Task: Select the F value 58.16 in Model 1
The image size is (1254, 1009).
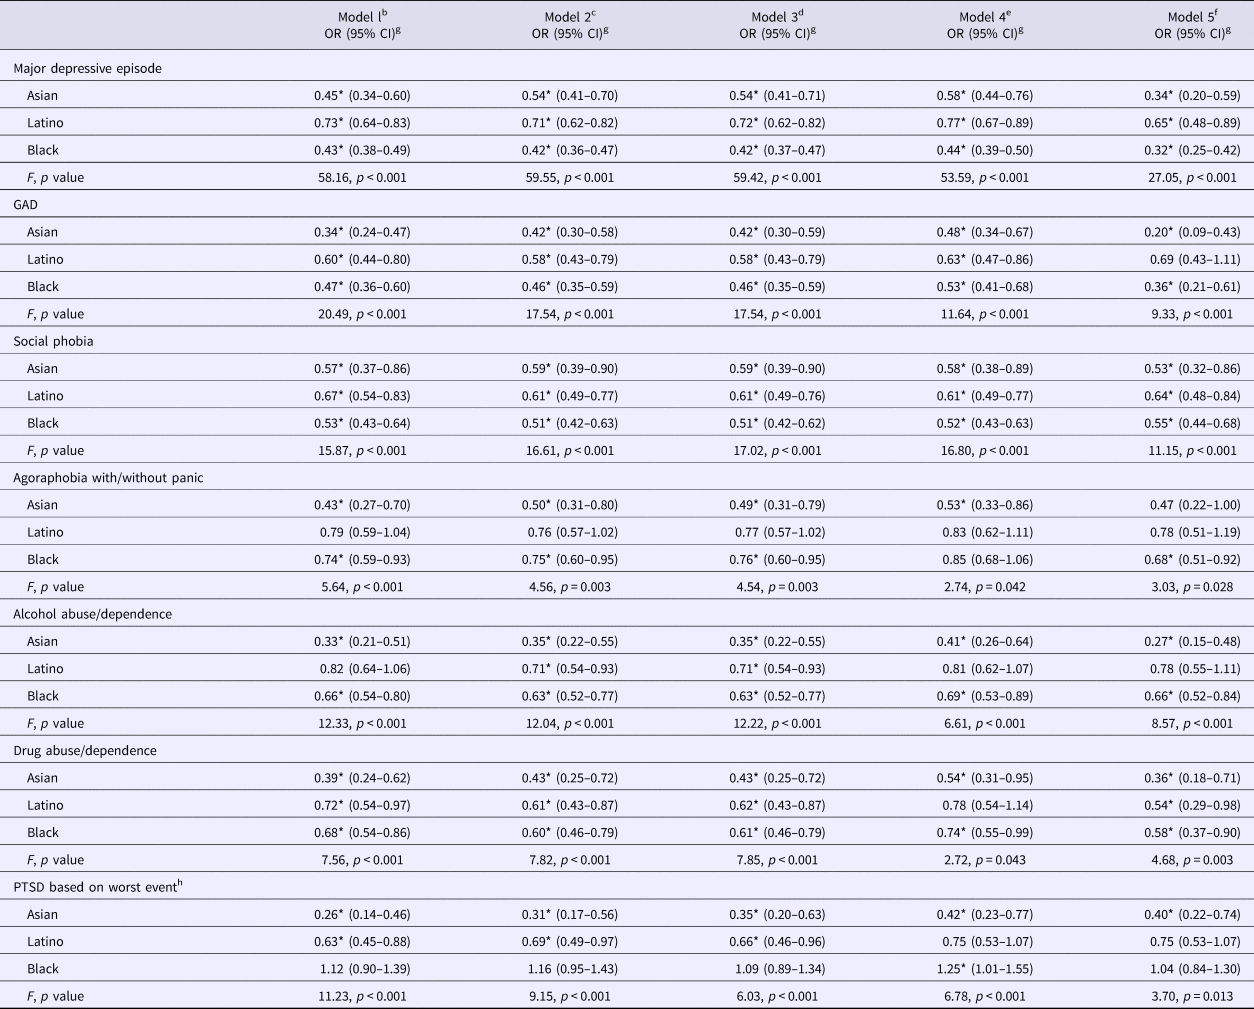Action: [x=362, y=178]
